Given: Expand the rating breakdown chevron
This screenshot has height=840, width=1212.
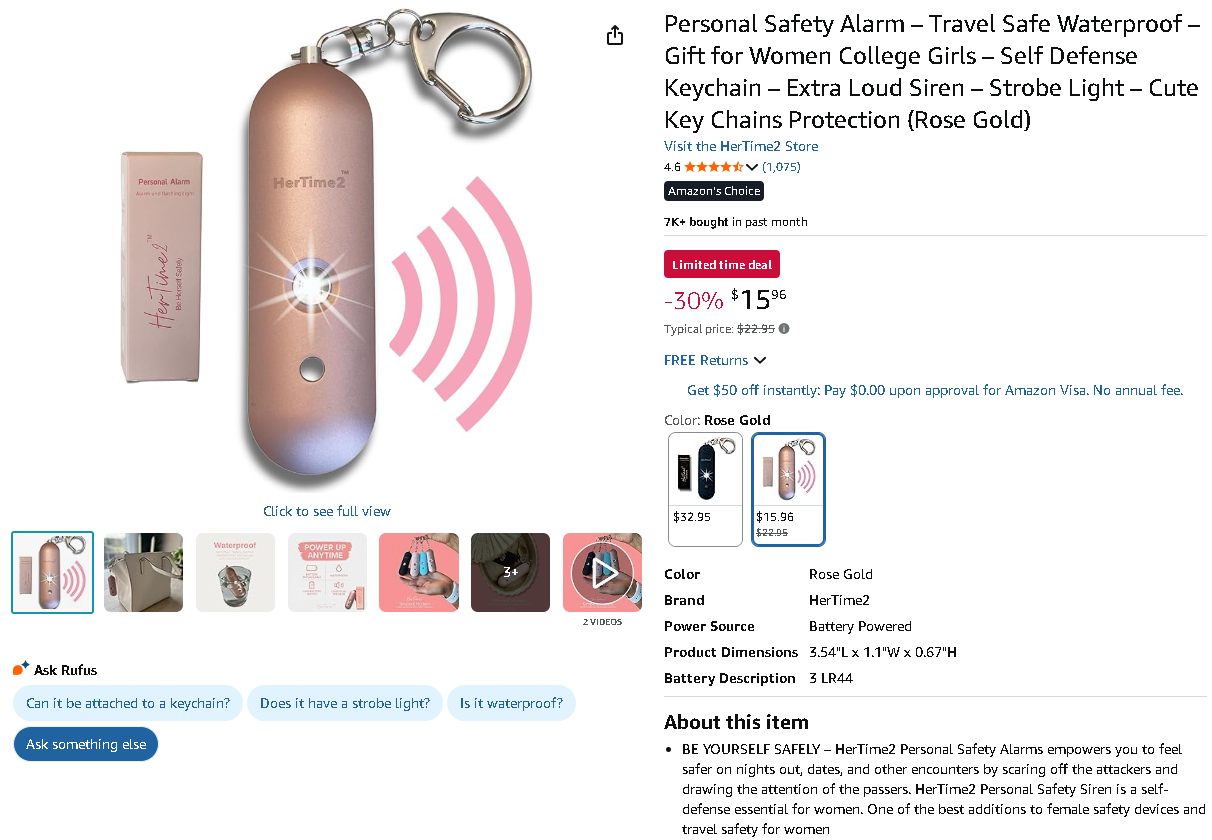Looking at the screenshot, I should 752,167.
